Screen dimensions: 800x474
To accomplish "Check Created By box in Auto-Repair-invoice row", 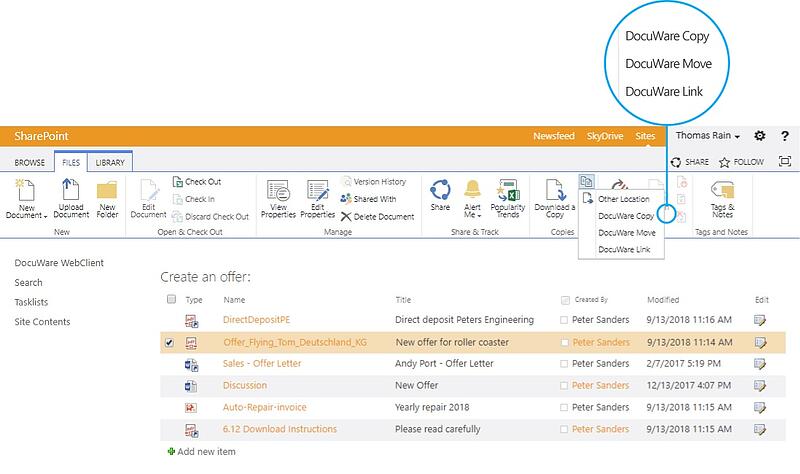I will click(x=564, y=408).
